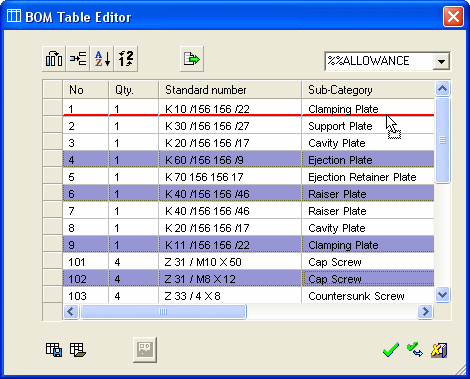This screenshot has height=379, width=470.
Task: Click the vertical scrollbar up arrow
Action: click(x=442, y=88)
